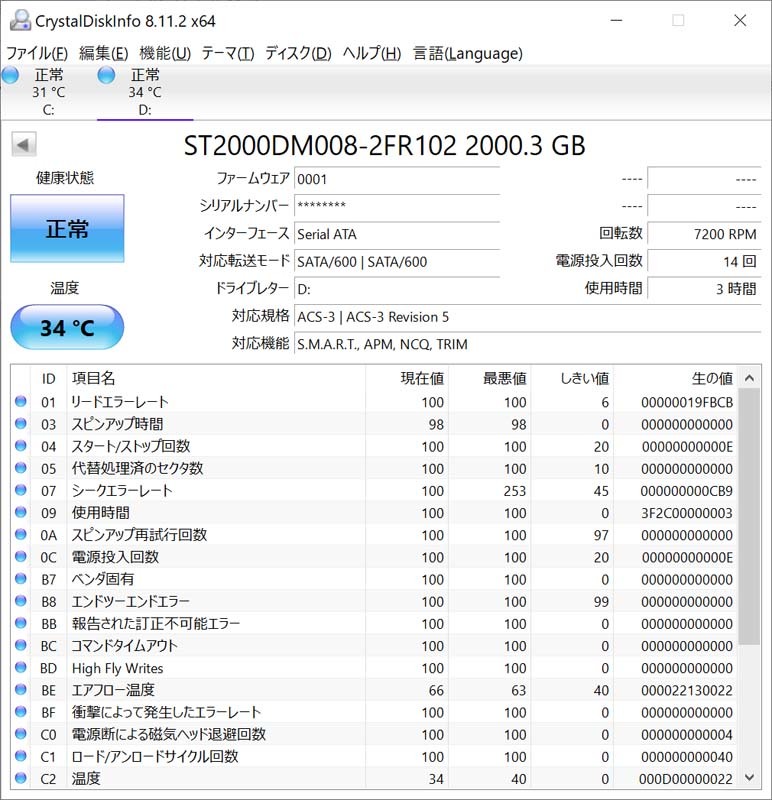Click the しきい値 column header
Screen dimensions: 772x800
(572, 378)
